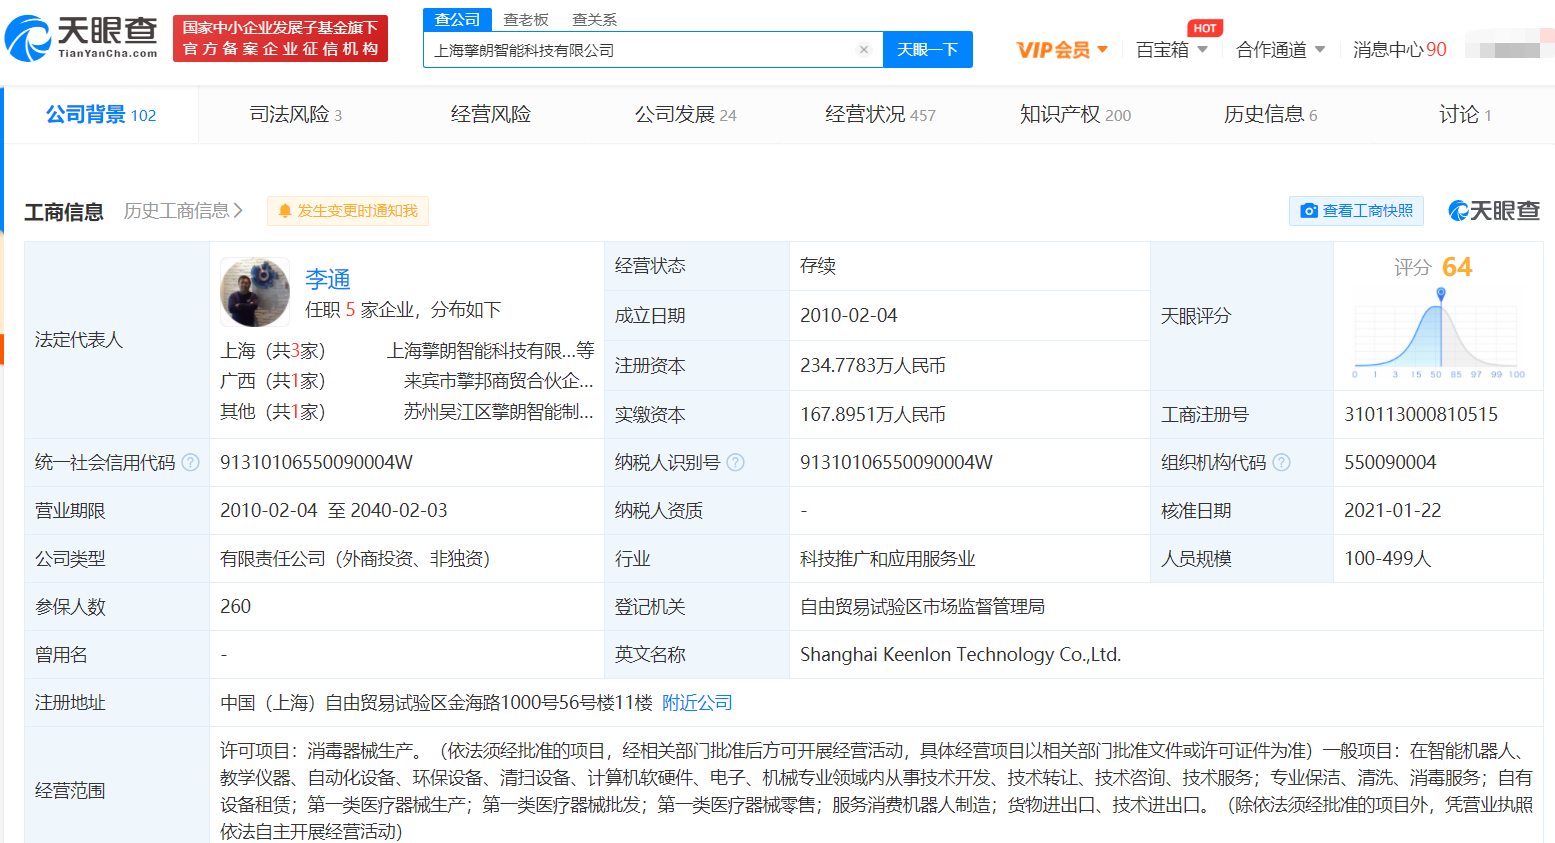This screenshot has width=1555, height=843.
Task: Click the English name Shanghai Keenlon Technology Co.,Ltd.
Action: 961,654
